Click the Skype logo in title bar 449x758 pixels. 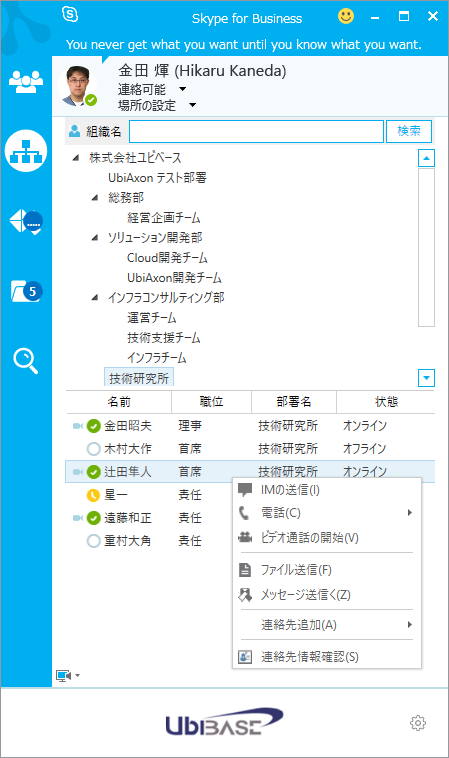coord(70,15)
